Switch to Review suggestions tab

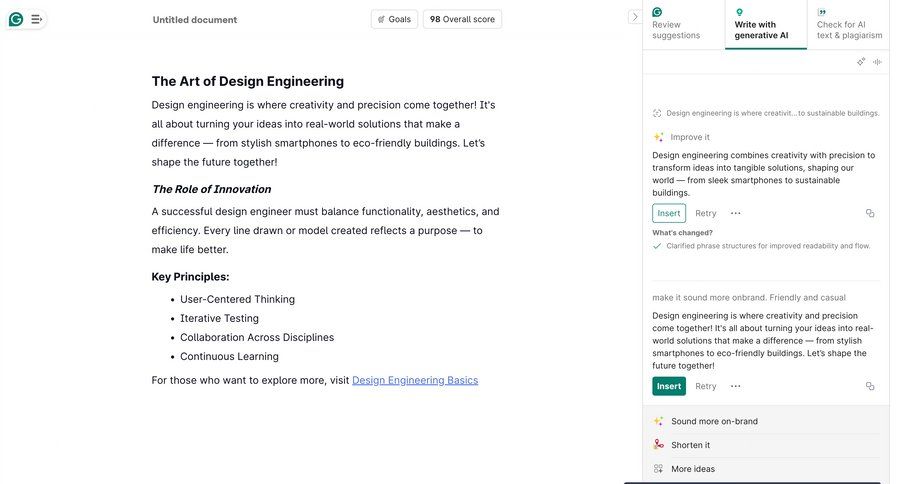click(683, 25)
